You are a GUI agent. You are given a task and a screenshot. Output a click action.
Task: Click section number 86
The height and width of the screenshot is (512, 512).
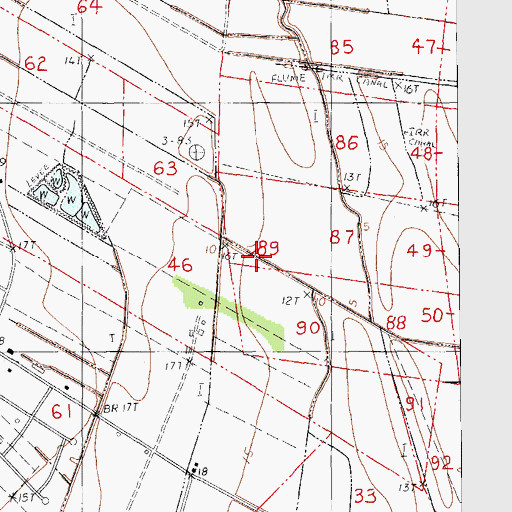[x=347, y=143]
